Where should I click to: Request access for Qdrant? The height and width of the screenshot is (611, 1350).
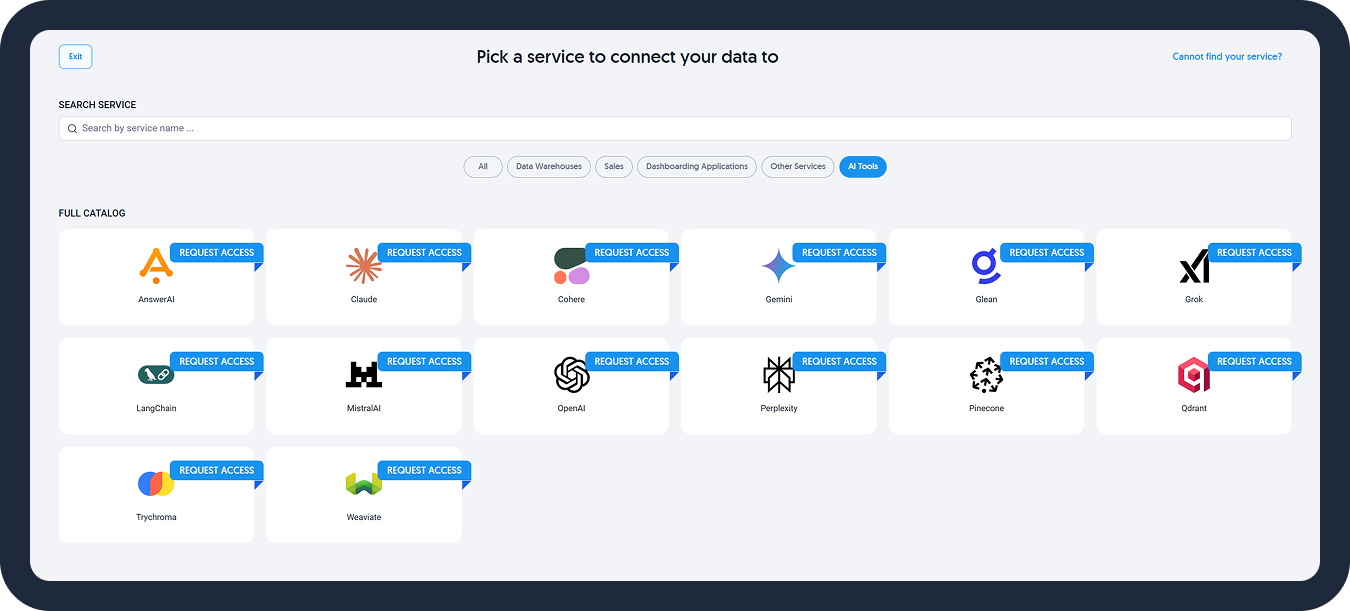point(1254,362)
